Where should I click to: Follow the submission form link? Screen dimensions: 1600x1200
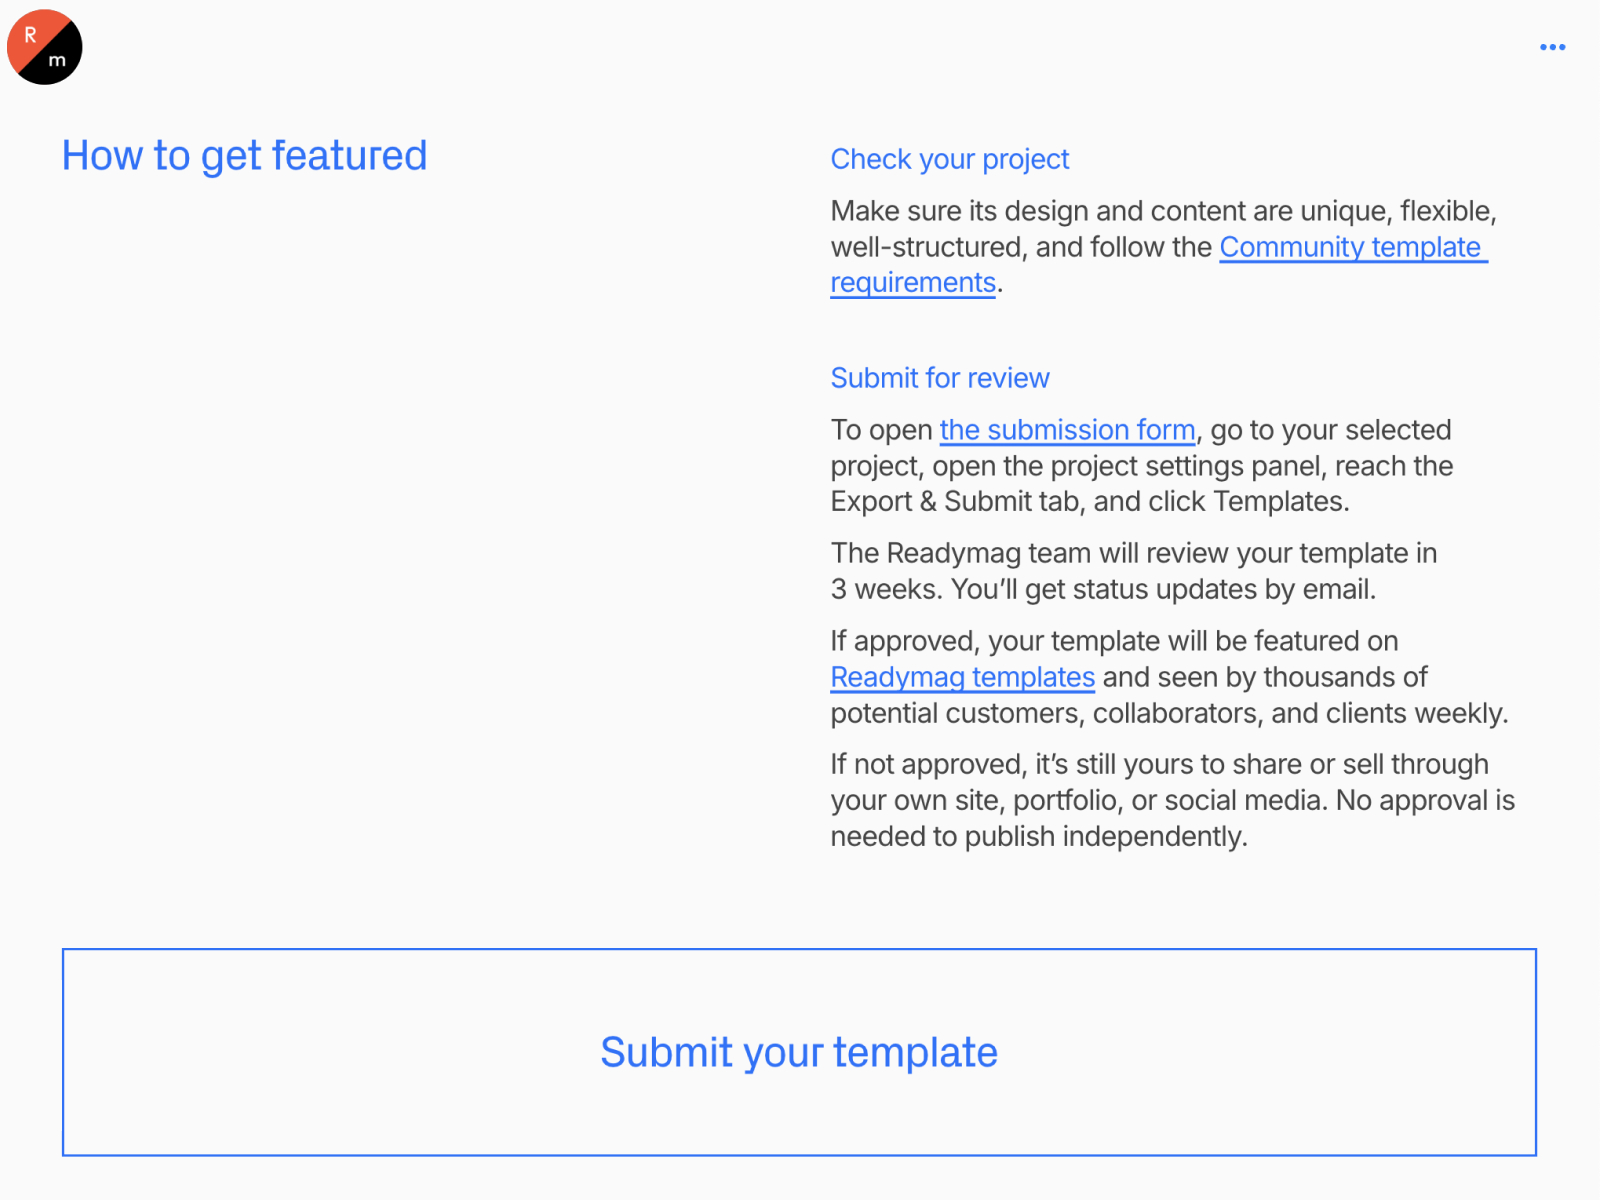(1067, 430)
